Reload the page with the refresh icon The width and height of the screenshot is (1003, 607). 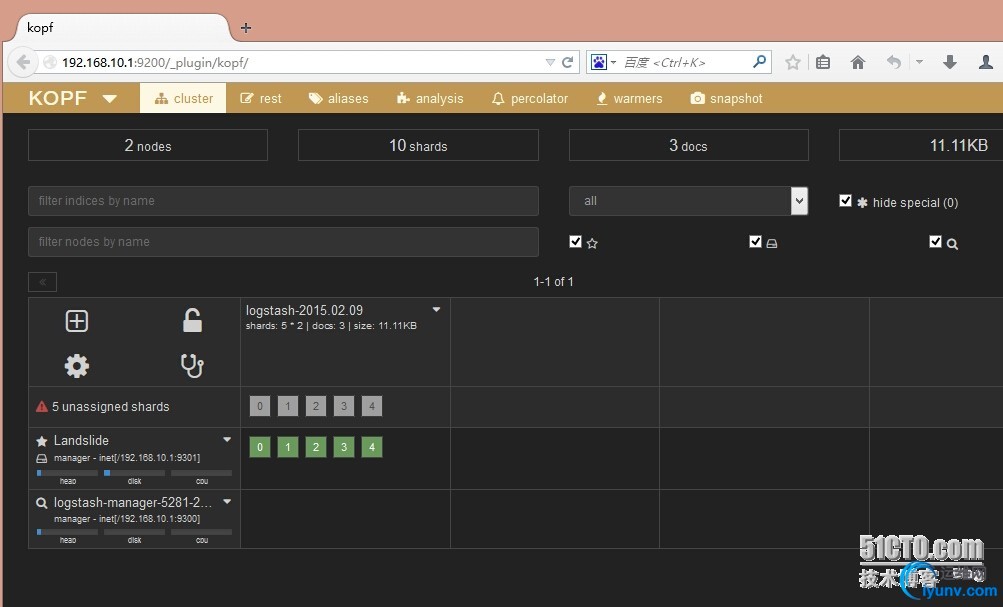[567, 62]
